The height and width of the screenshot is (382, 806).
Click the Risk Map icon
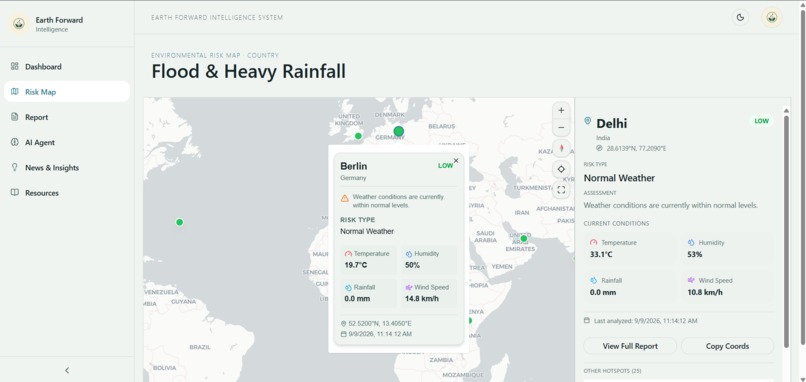[14, 92]
